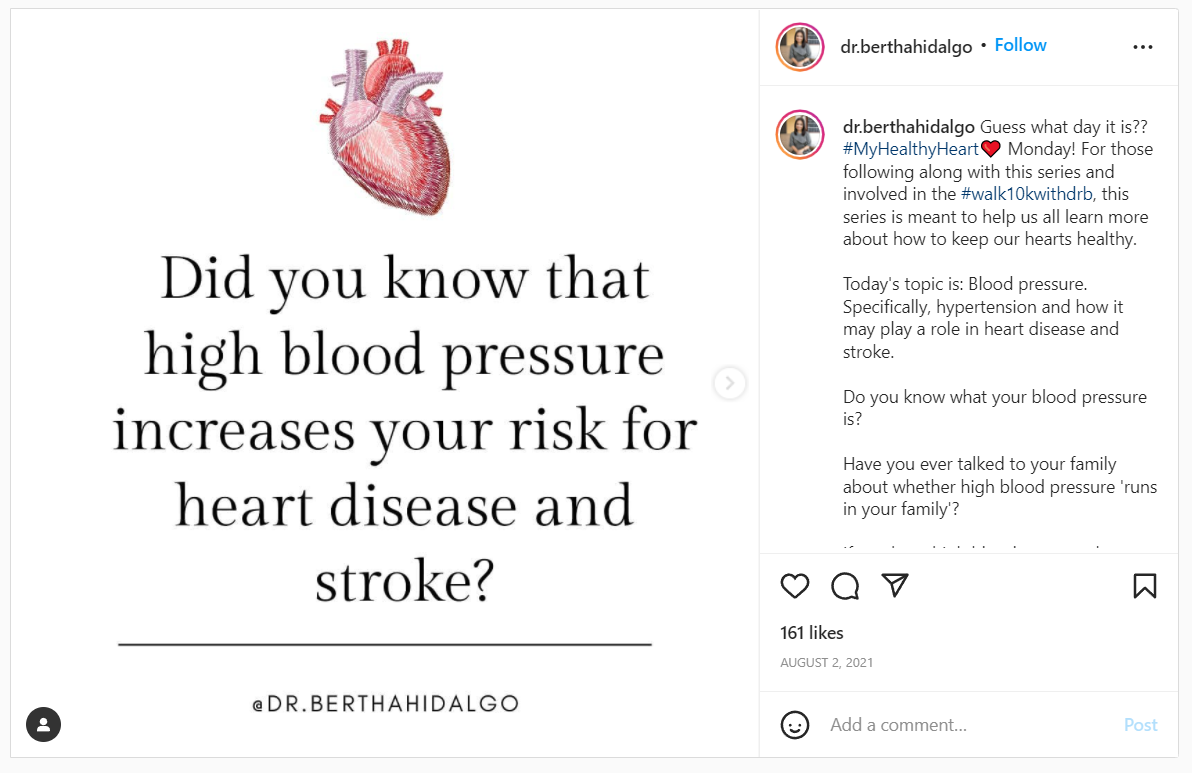Open emoji picker smiley icon
Viewport: 1192px width, 773px height.
point(795,725)
